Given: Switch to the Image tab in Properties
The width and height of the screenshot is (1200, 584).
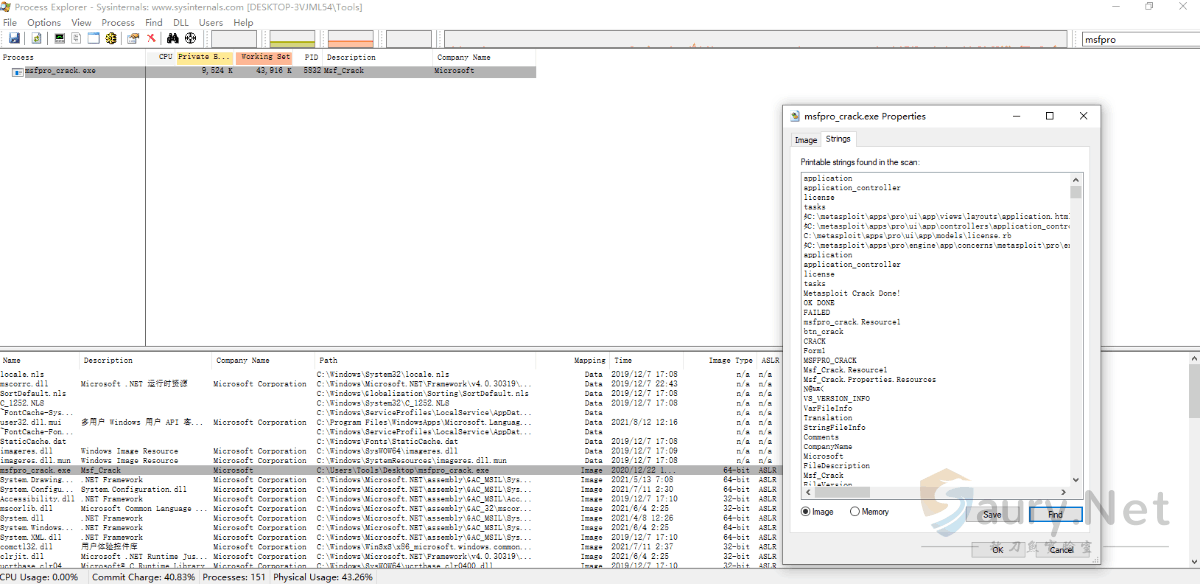Looking at the screenshot, I should coord(806,140).
